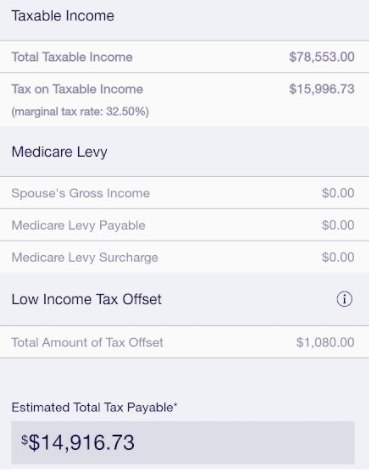This screenshot has height=470, width=369.
Task: Select the Total Amount of Tax Offset row
Action: 184,342
